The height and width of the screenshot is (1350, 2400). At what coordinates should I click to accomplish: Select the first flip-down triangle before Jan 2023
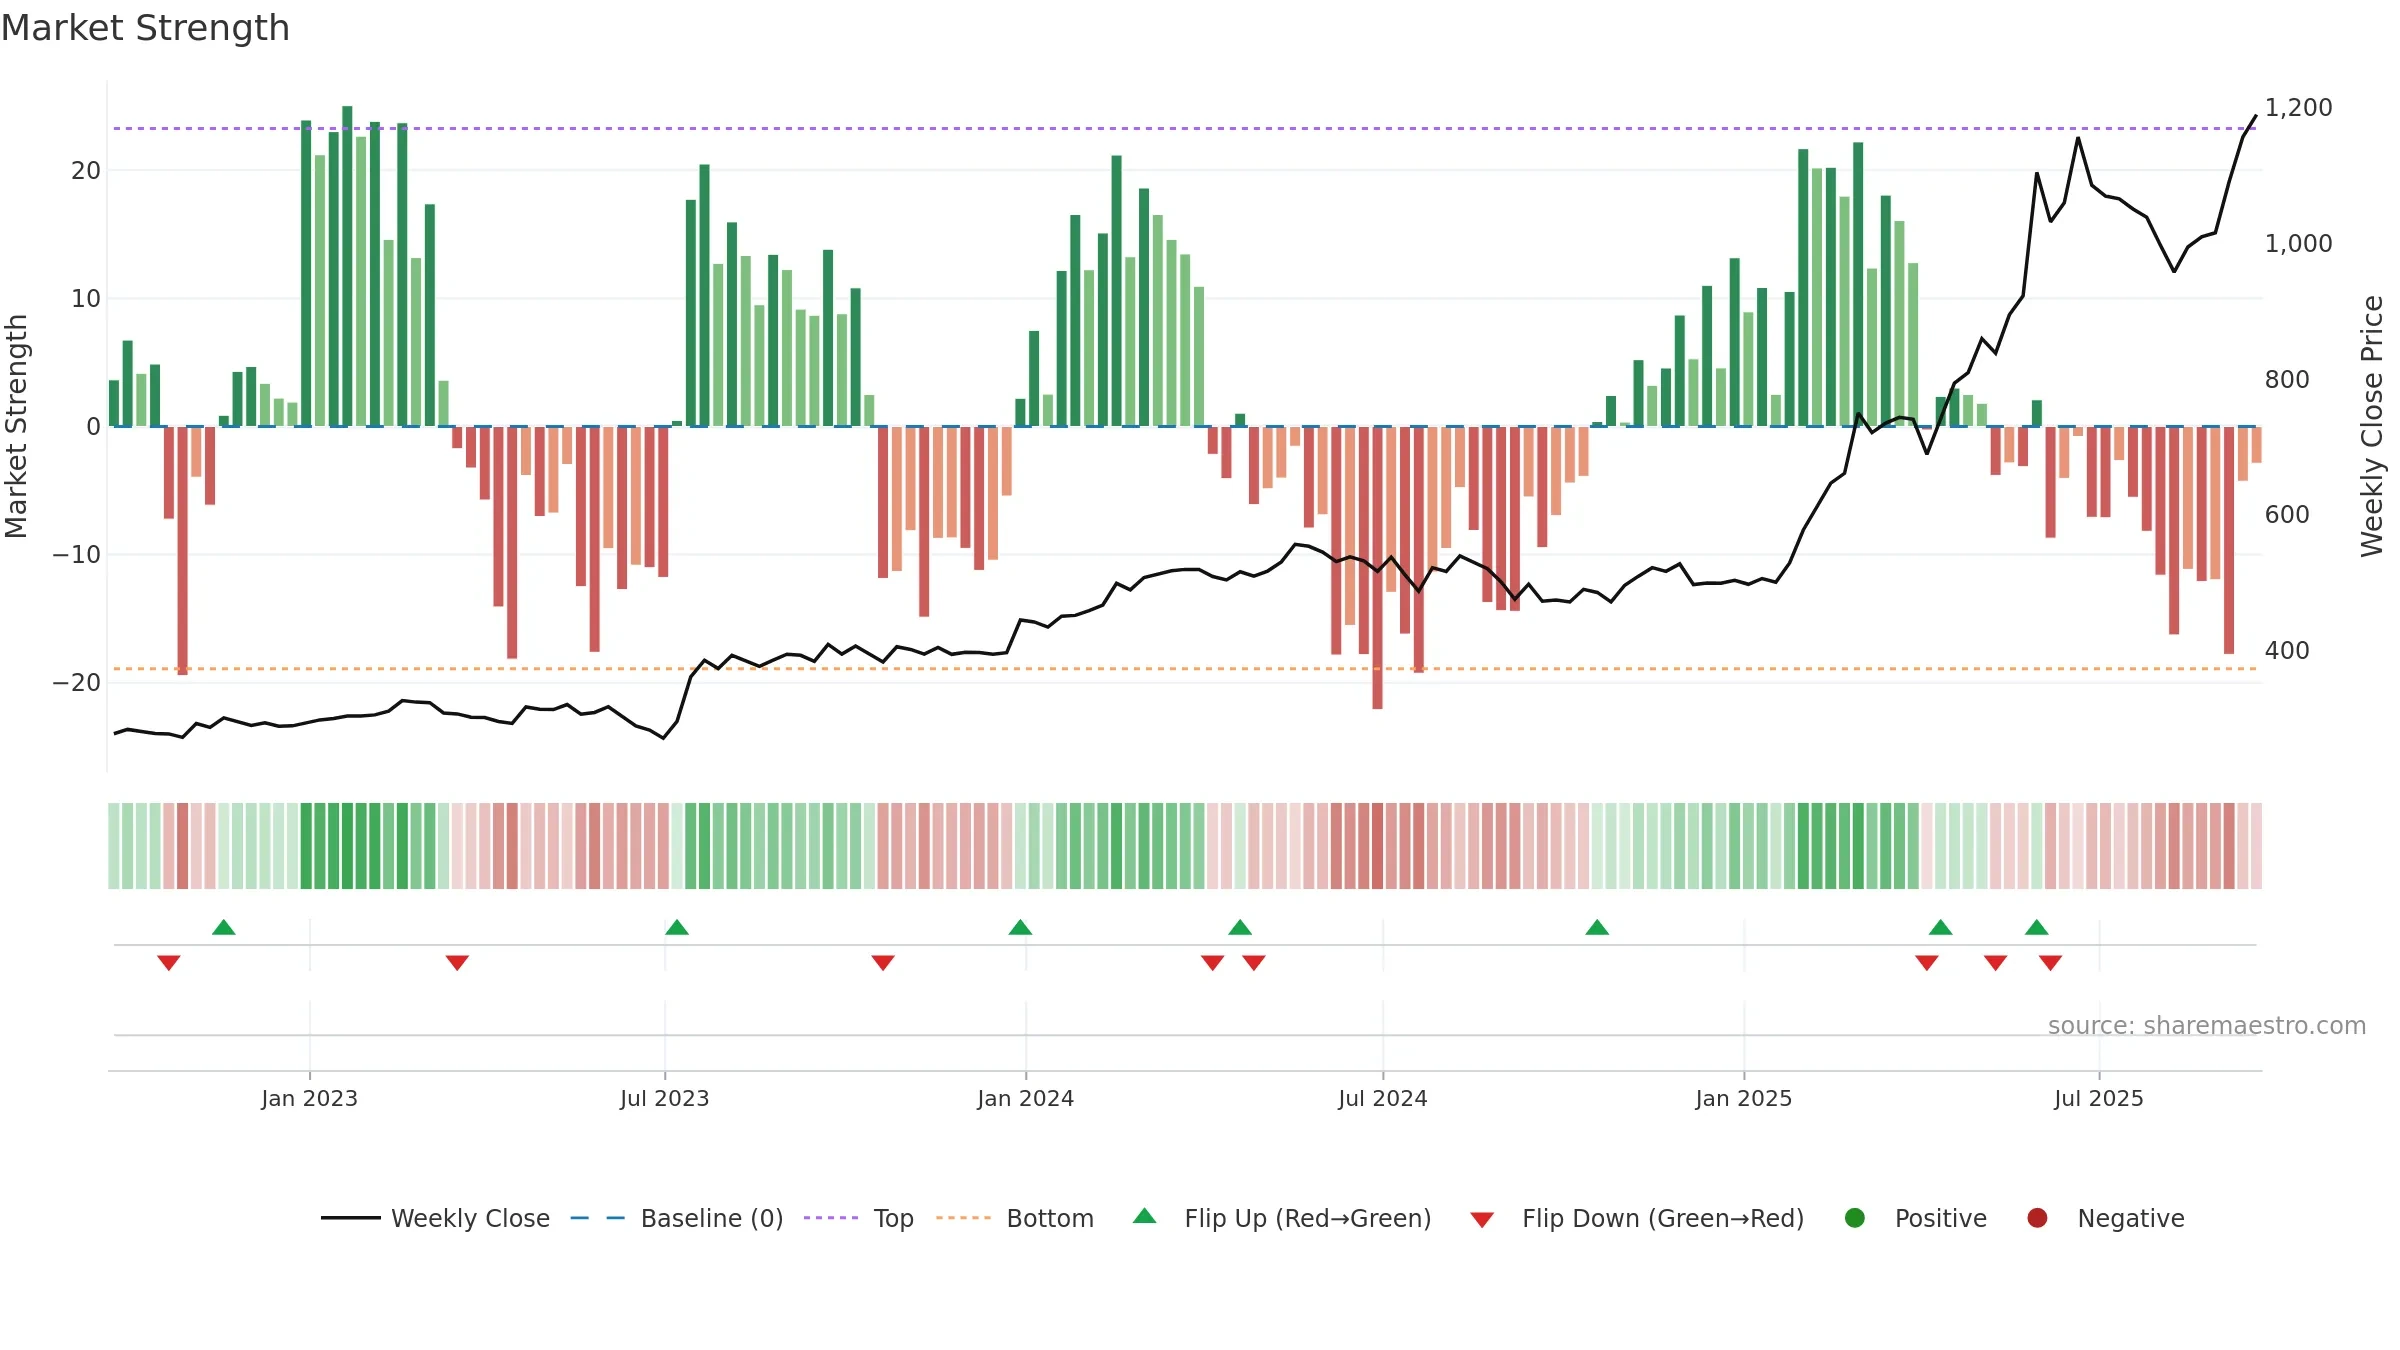coord(169,962)
